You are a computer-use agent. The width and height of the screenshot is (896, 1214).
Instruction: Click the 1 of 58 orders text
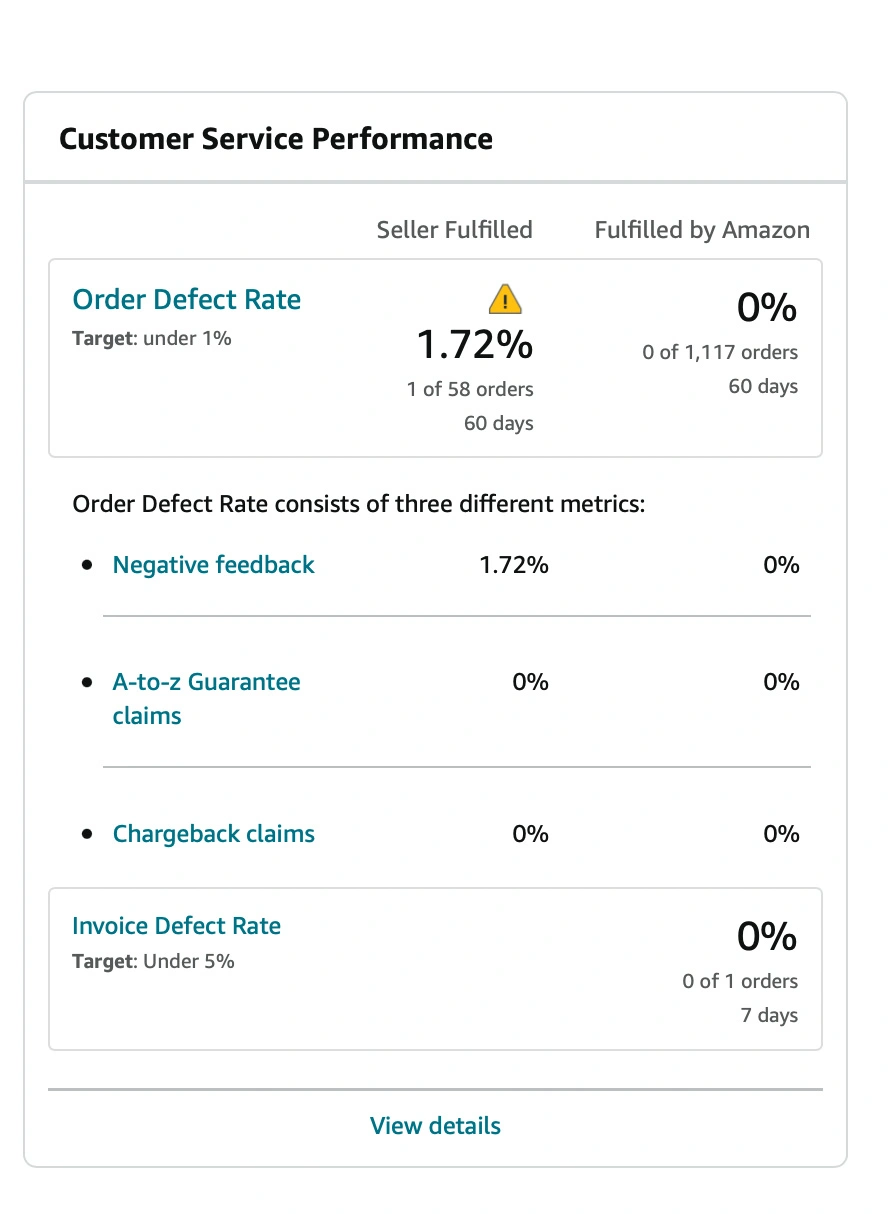pos(470,389)
